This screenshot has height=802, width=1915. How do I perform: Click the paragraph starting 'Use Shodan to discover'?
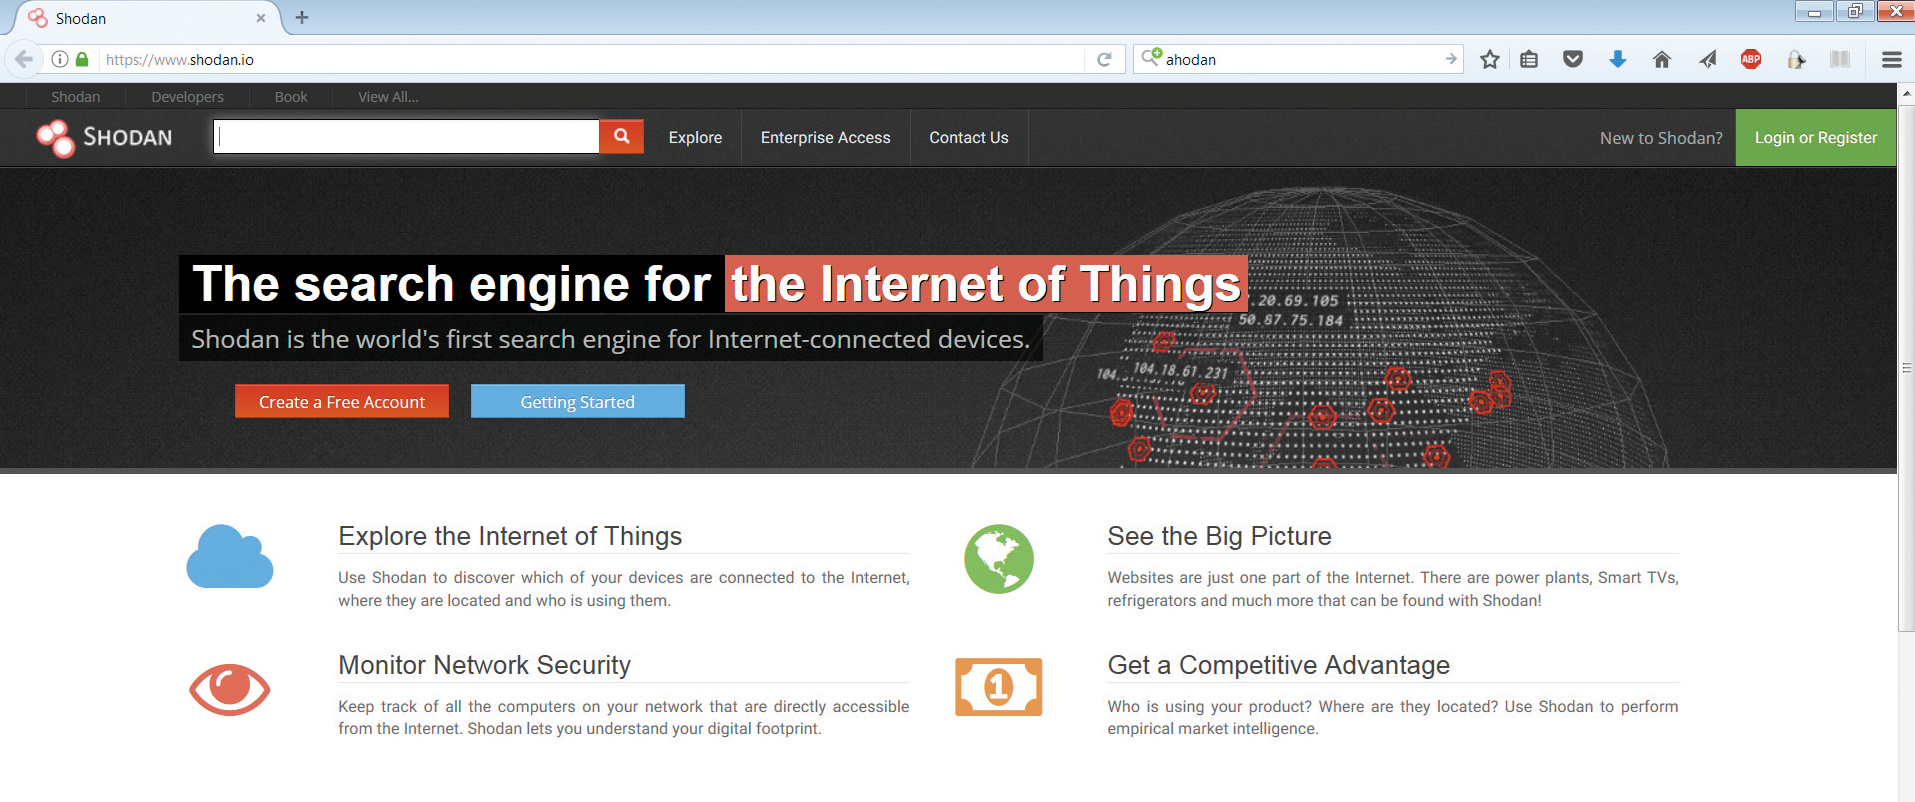(624, 589)
